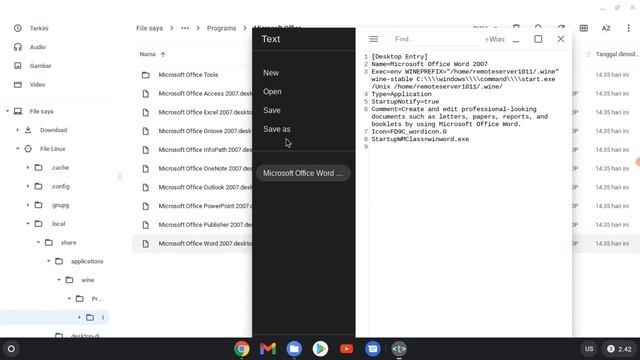Select Microsoft Office Access 2007 file row
The width and height of the screenshot is (640, 360).
(x=193, y=93)
